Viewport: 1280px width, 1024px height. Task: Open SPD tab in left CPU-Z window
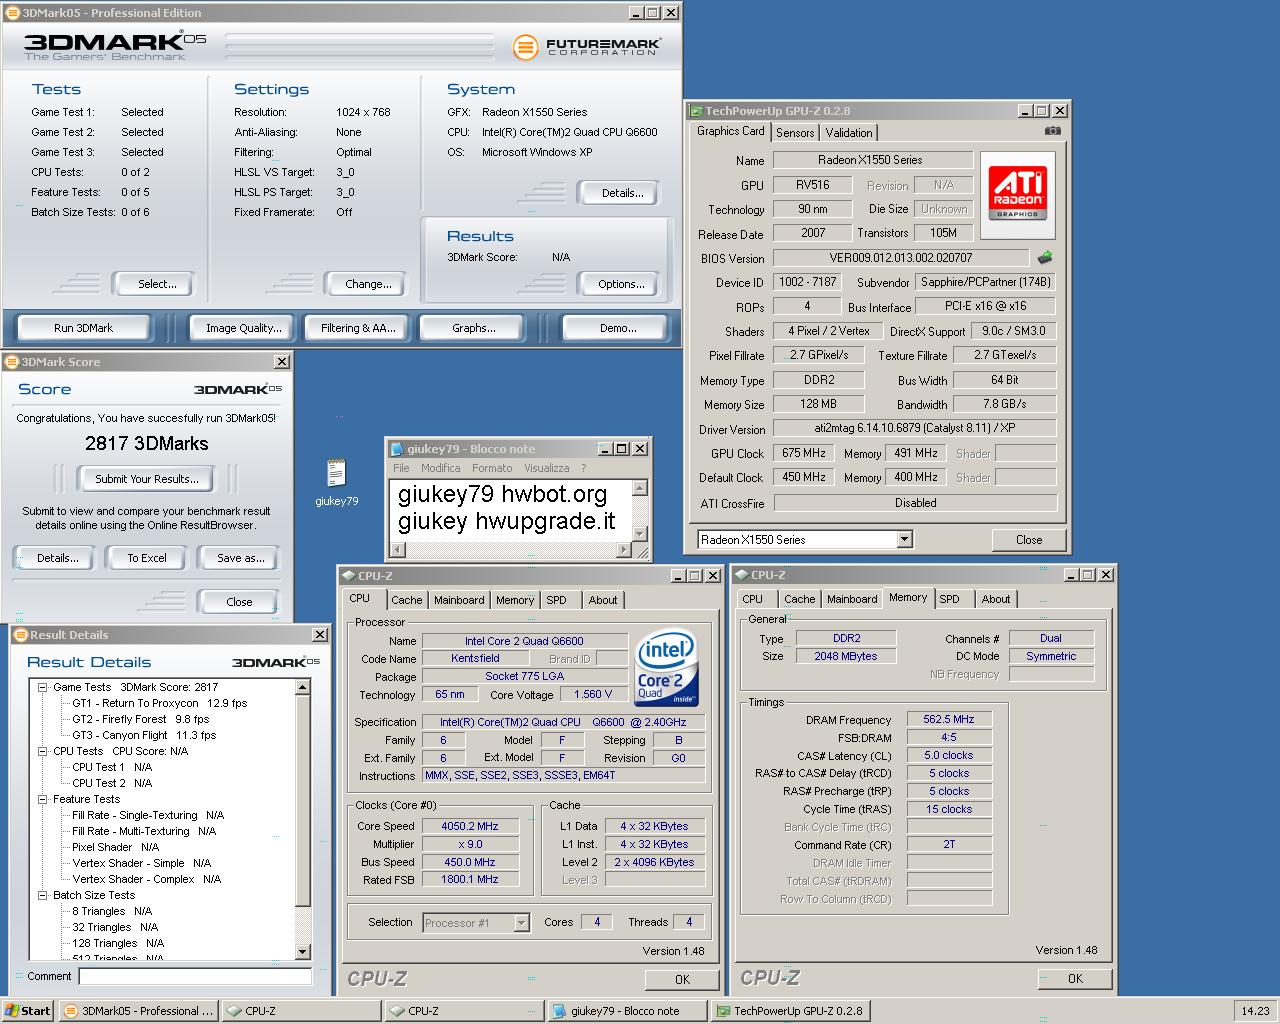point(556,600)
